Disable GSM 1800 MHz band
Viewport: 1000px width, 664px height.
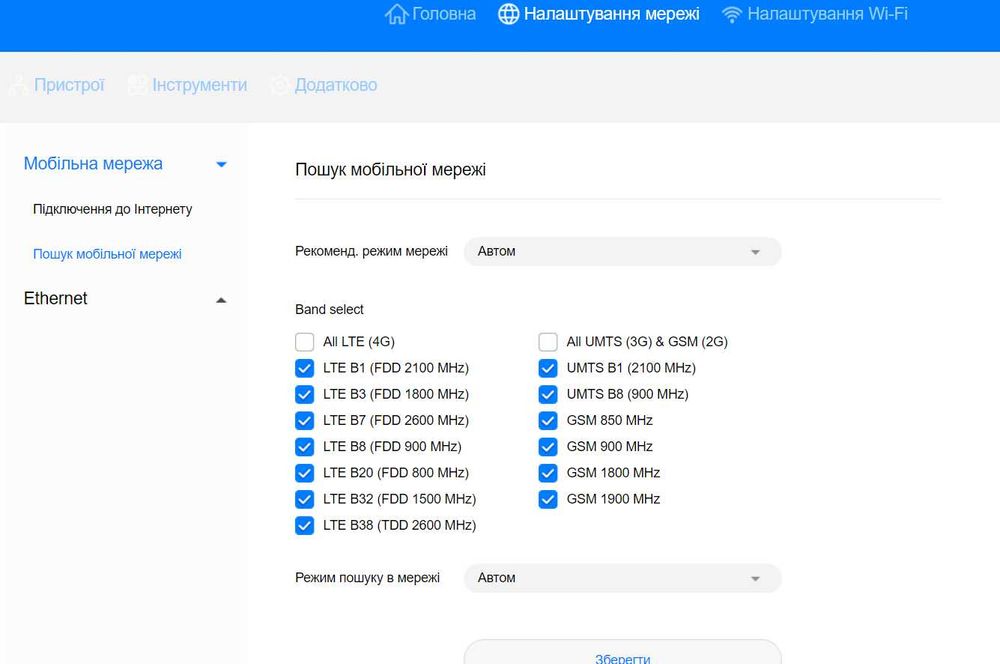click(548, 473)
